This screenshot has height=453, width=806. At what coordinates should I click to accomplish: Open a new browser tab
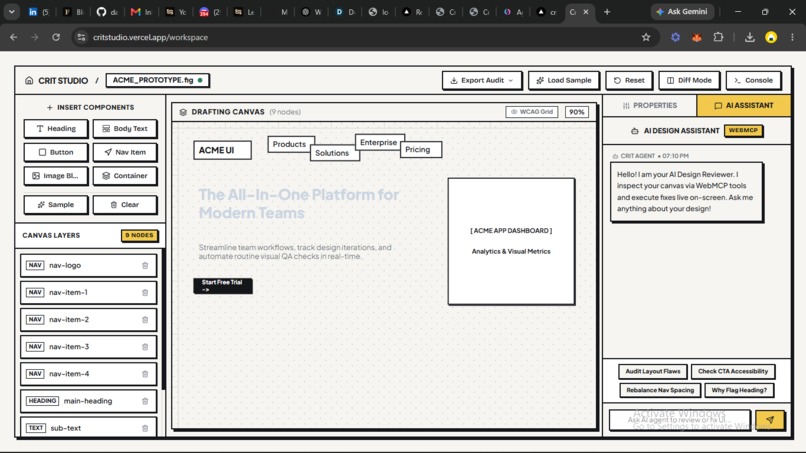pos(607,11)
